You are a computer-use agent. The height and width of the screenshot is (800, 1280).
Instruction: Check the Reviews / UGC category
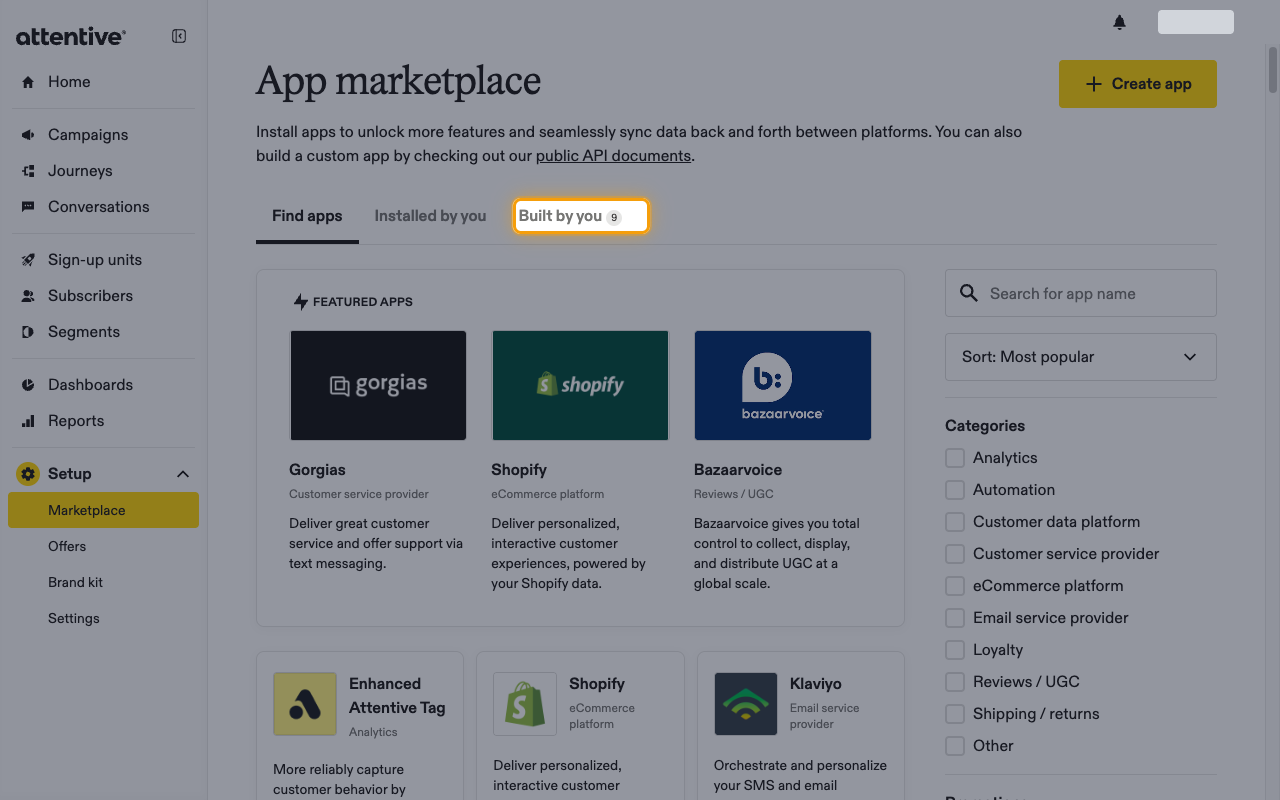tap(955, 682)
